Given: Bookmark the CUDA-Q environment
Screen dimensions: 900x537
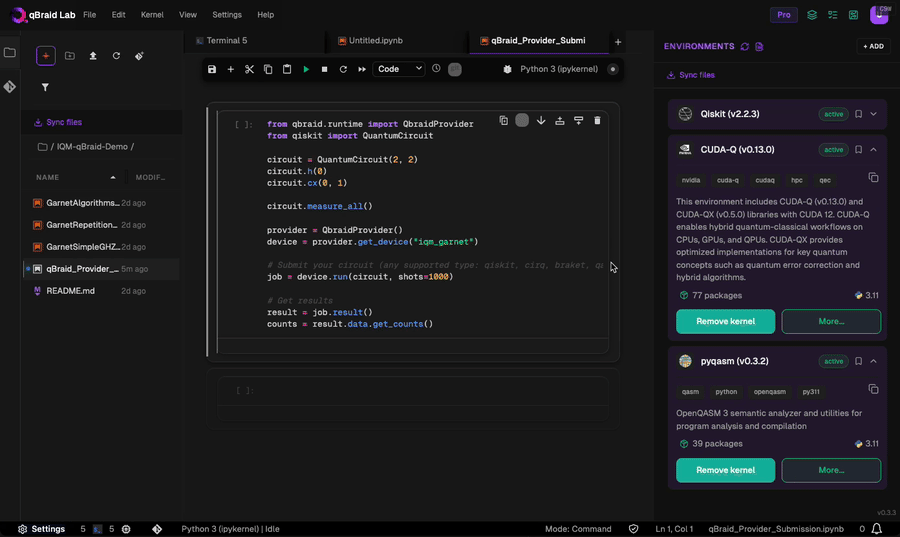Looking at the screenshot, I should [x=859, y=150].
